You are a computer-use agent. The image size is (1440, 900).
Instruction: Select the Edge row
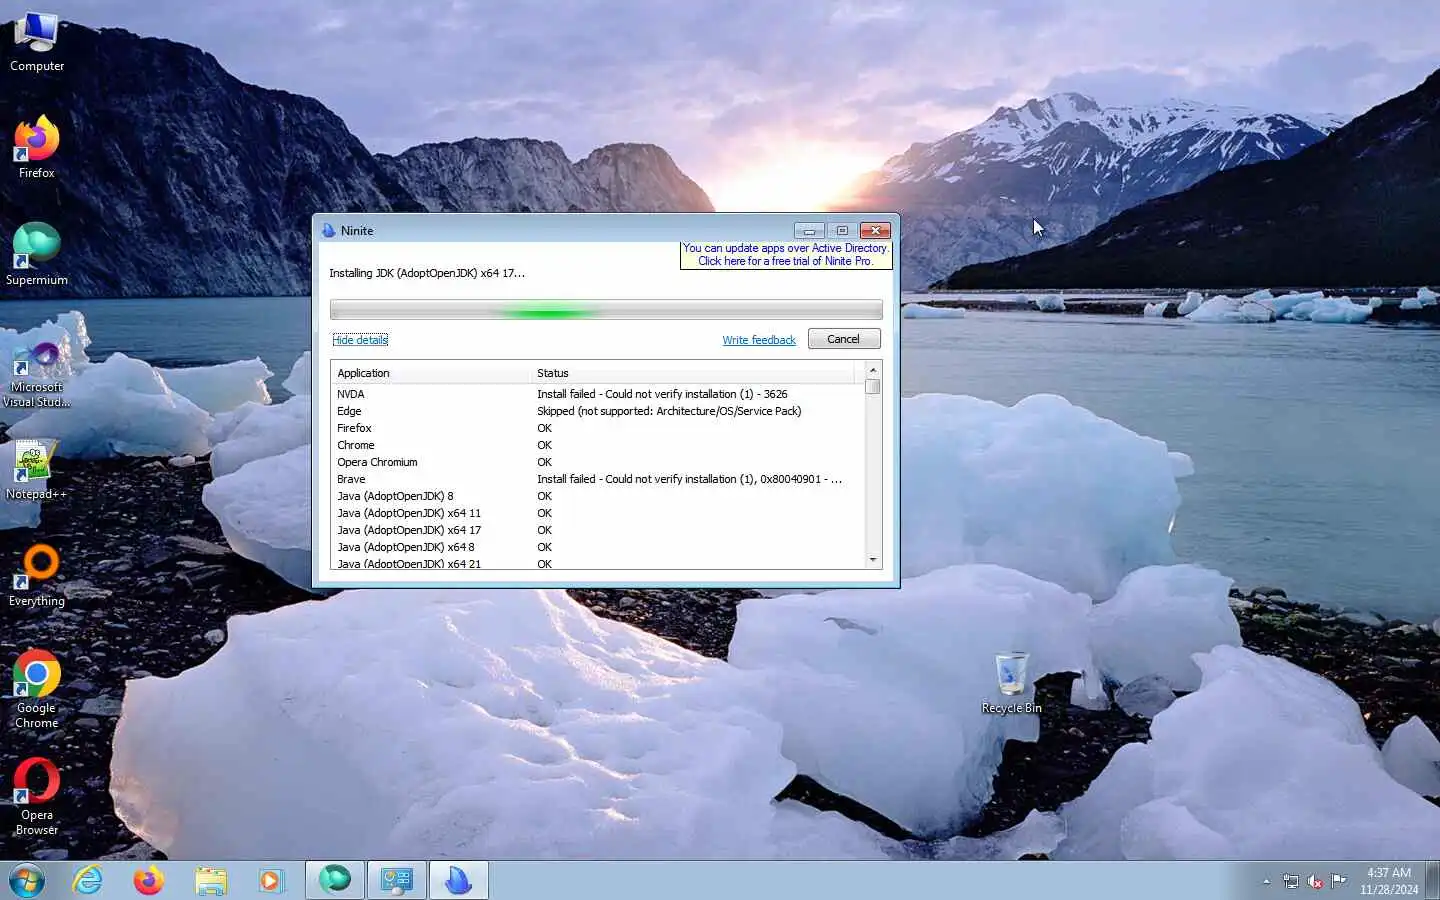598,411
